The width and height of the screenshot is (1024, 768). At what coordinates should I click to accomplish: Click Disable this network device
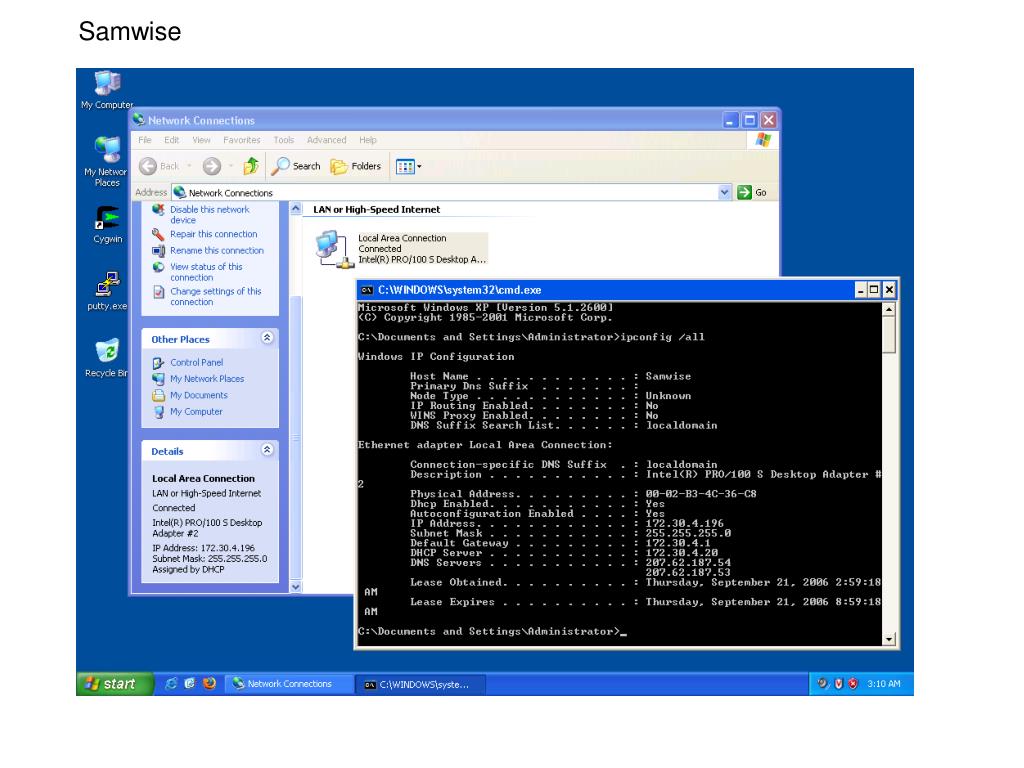(x=210, y=215)
